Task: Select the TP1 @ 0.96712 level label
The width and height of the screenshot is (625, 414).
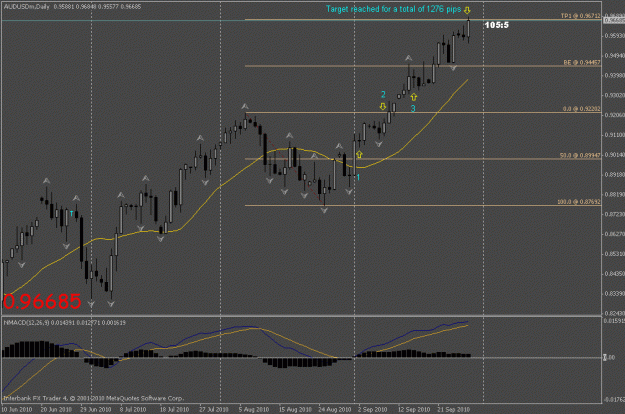Action: coord(580,16)
